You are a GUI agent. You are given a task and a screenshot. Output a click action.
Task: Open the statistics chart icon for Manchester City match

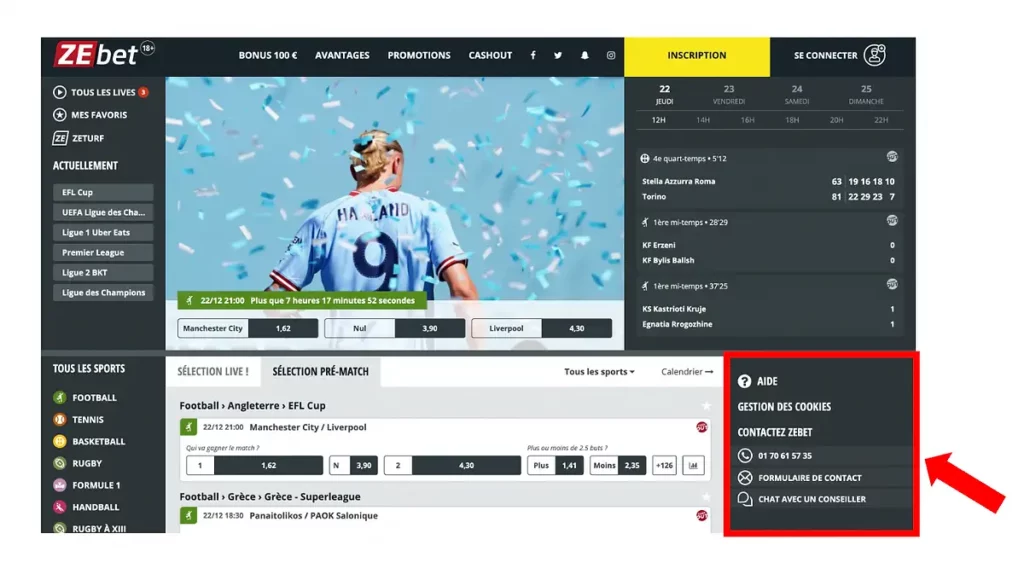(x=694, y=465)
